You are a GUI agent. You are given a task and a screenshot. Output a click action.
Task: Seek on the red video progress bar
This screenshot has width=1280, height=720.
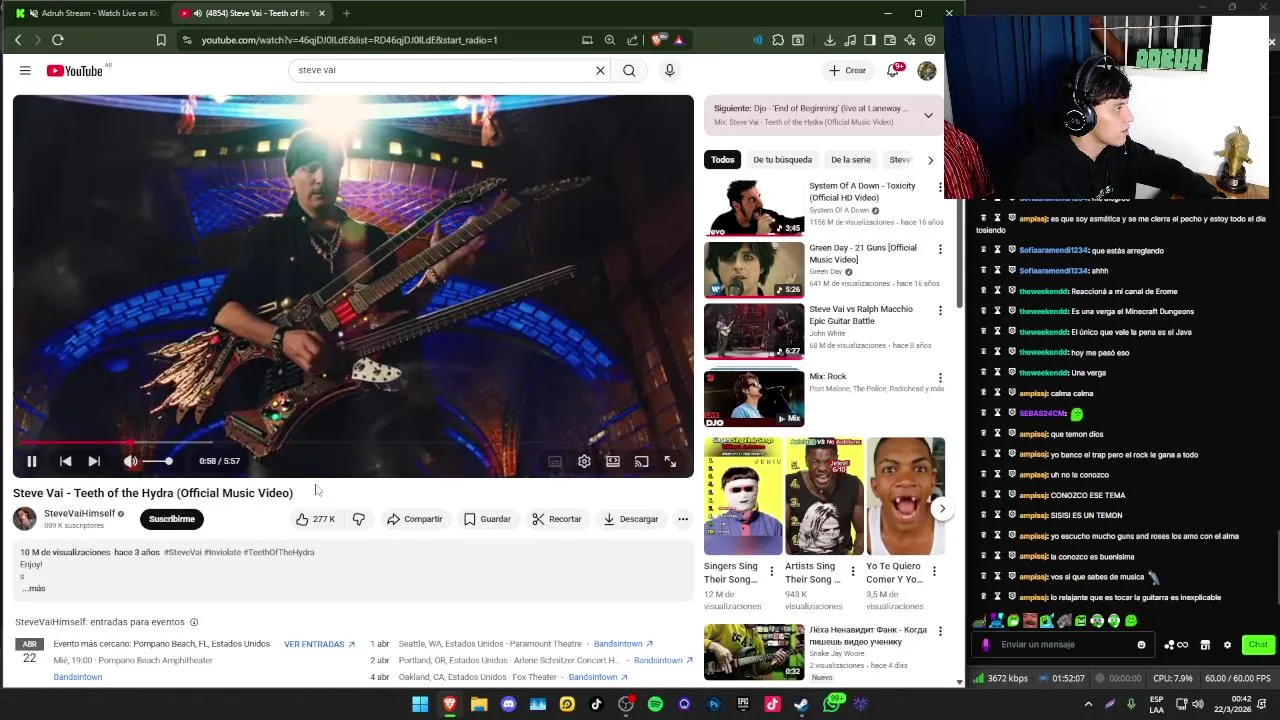tap(352, 442)
